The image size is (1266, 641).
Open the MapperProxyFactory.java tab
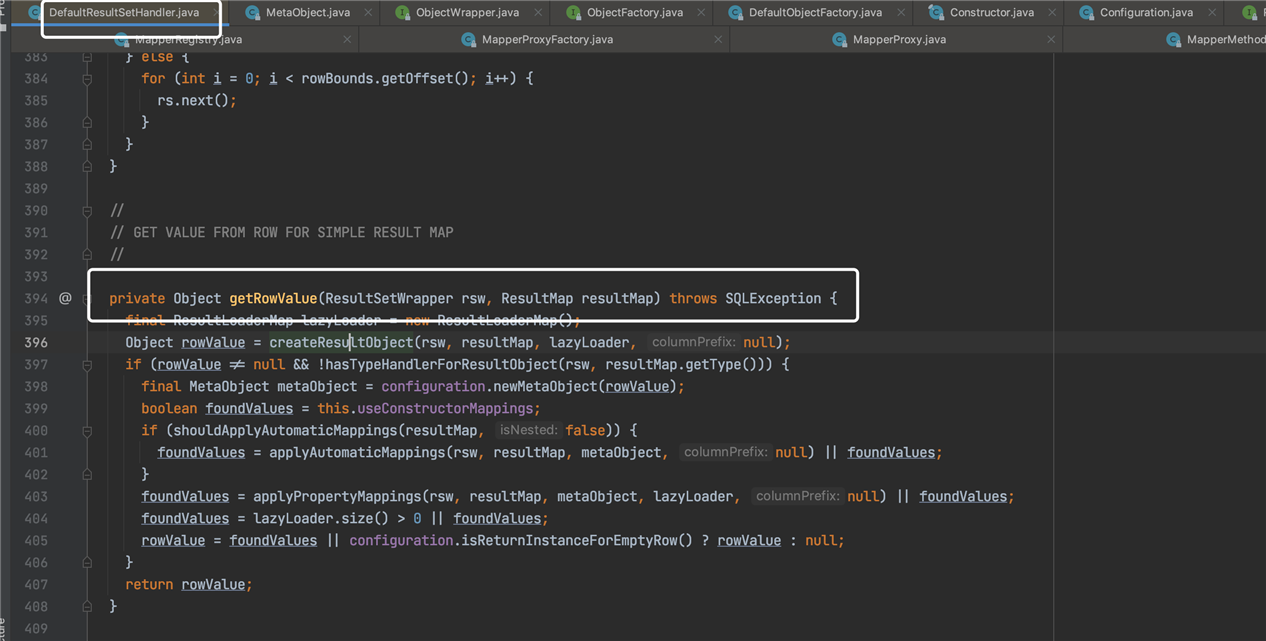tap(547, 39)
